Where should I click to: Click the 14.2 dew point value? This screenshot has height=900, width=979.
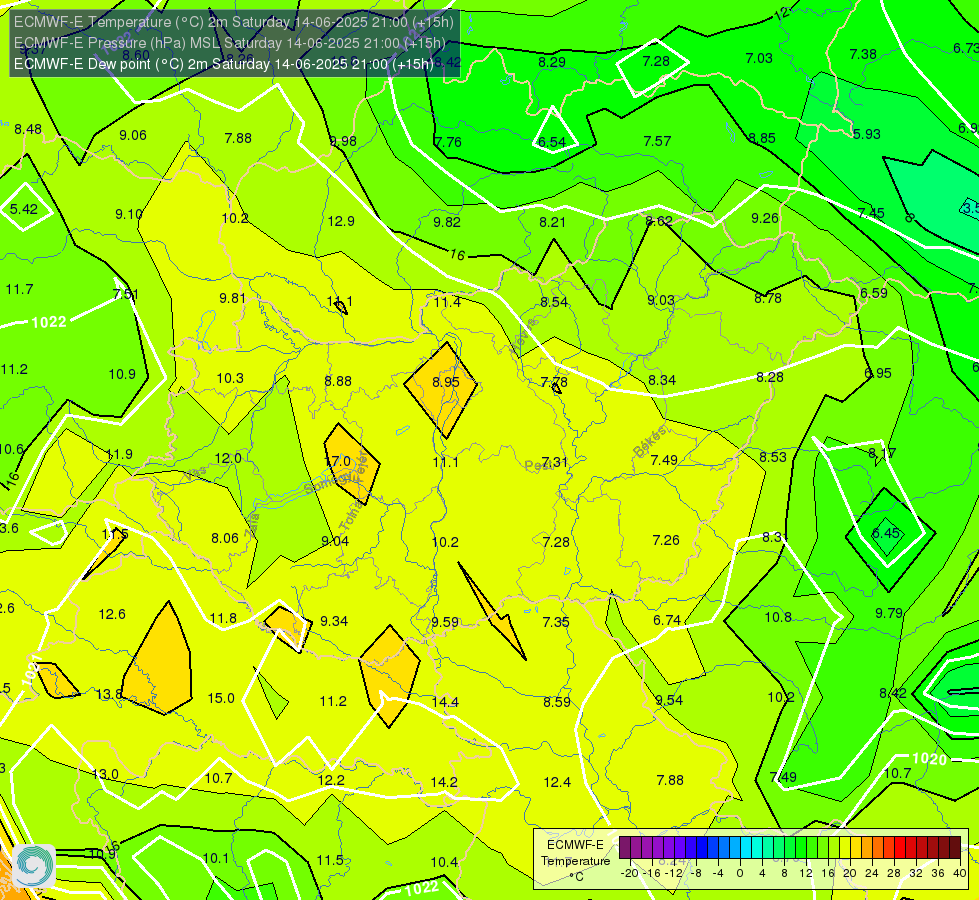[x=444, y=782]
